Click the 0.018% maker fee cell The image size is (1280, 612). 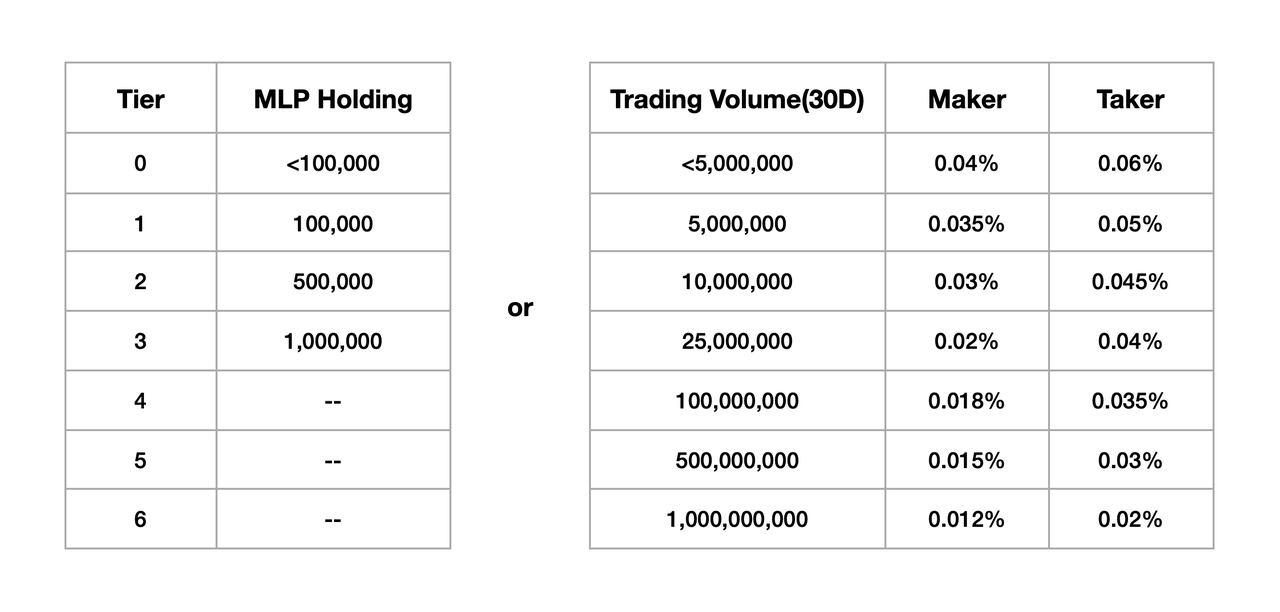tap(967, 401)
